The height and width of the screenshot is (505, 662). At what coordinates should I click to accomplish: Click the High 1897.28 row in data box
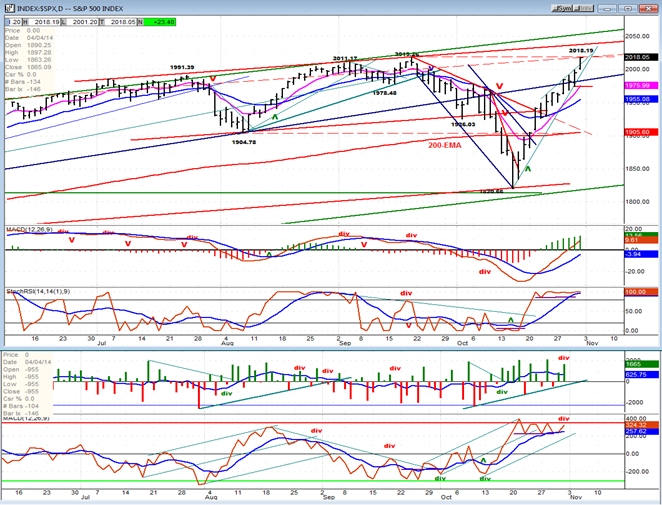(x=28, y=52)
